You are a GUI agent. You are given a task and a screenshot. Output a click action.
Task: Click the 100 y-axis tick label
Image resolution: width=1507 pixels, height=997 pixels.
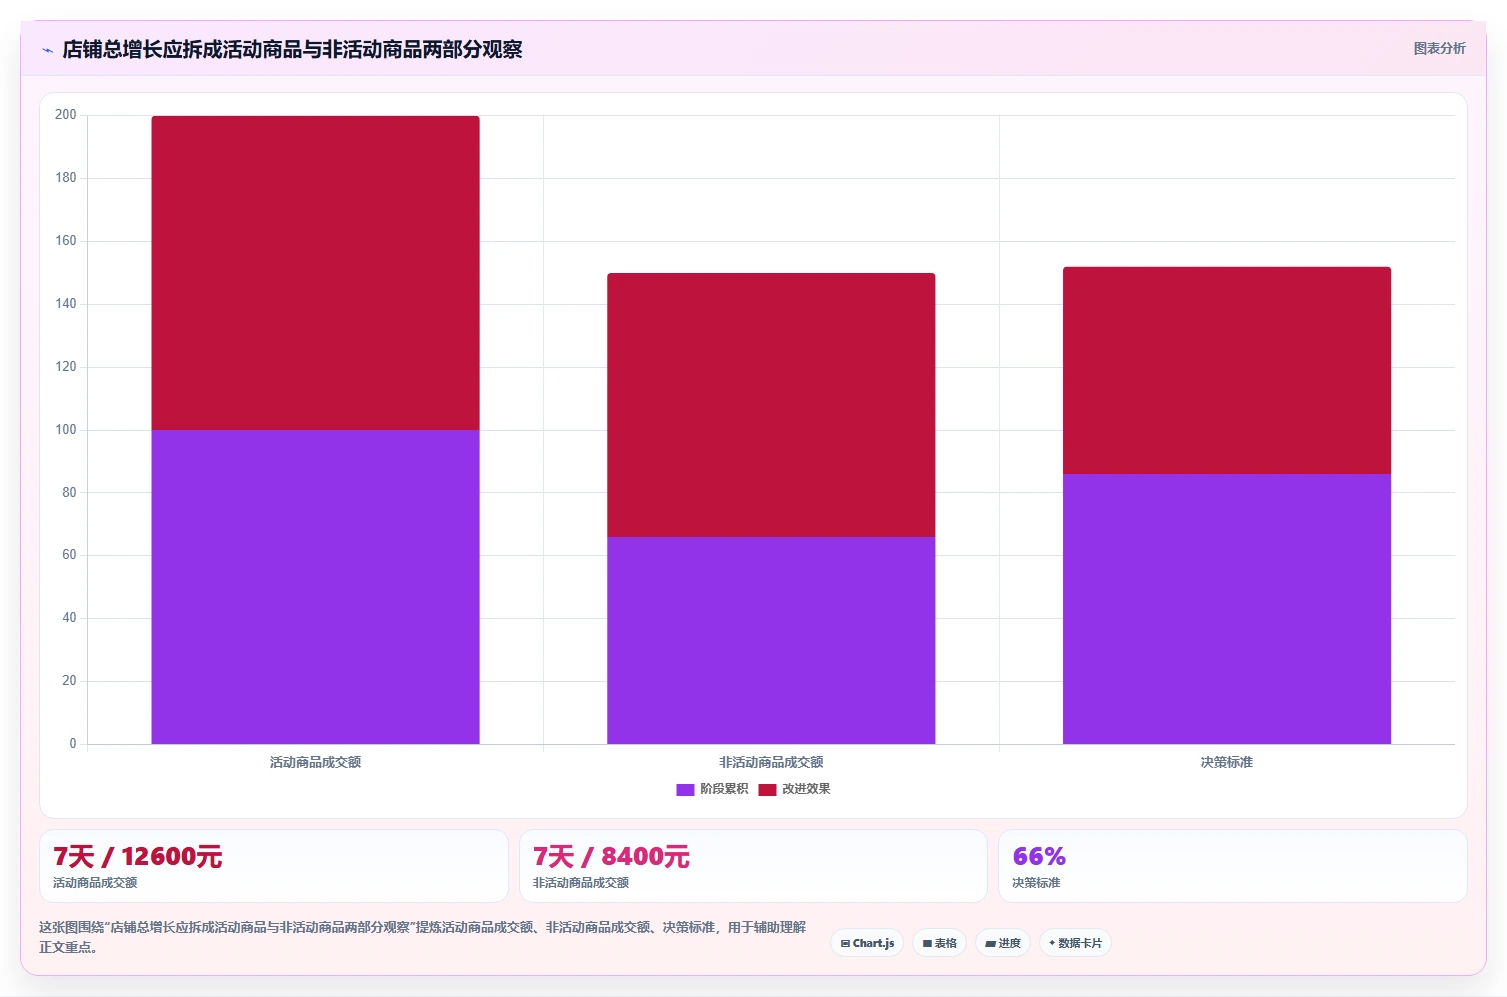coord(66,430)
